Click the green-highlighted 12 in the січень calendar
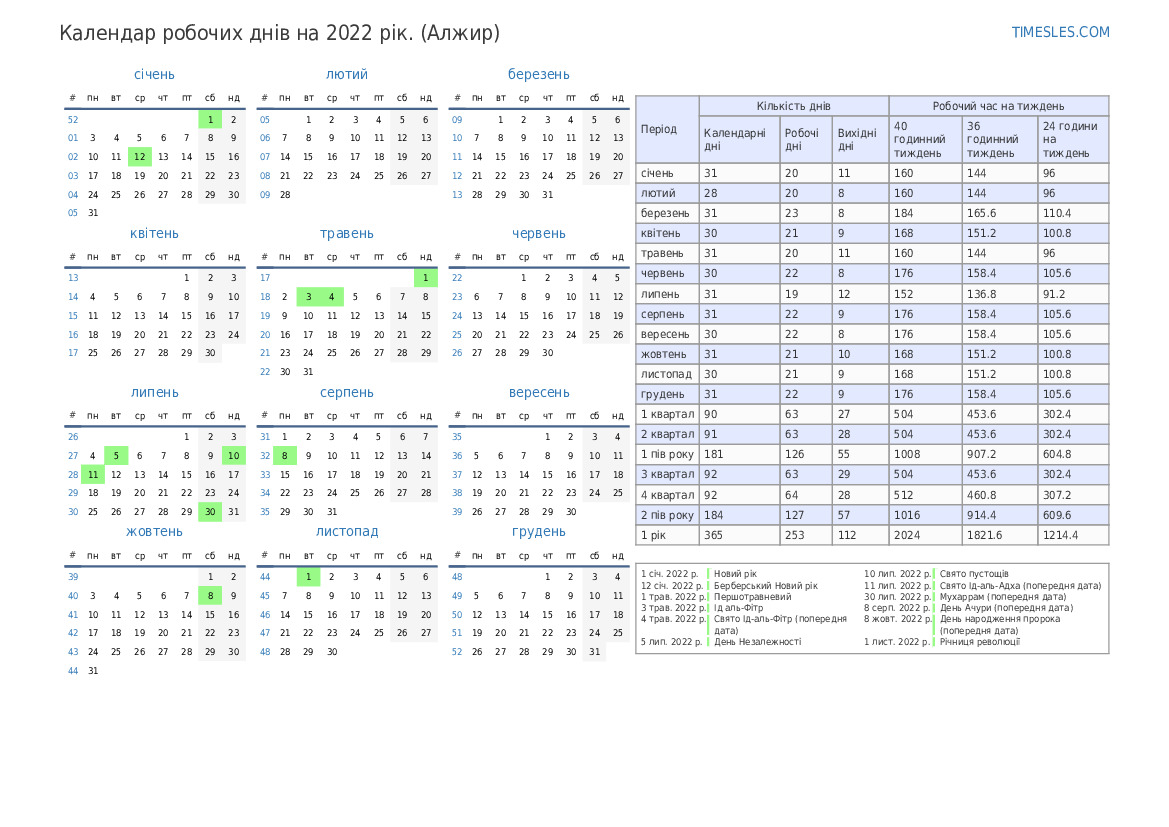 tap(139, 157)
